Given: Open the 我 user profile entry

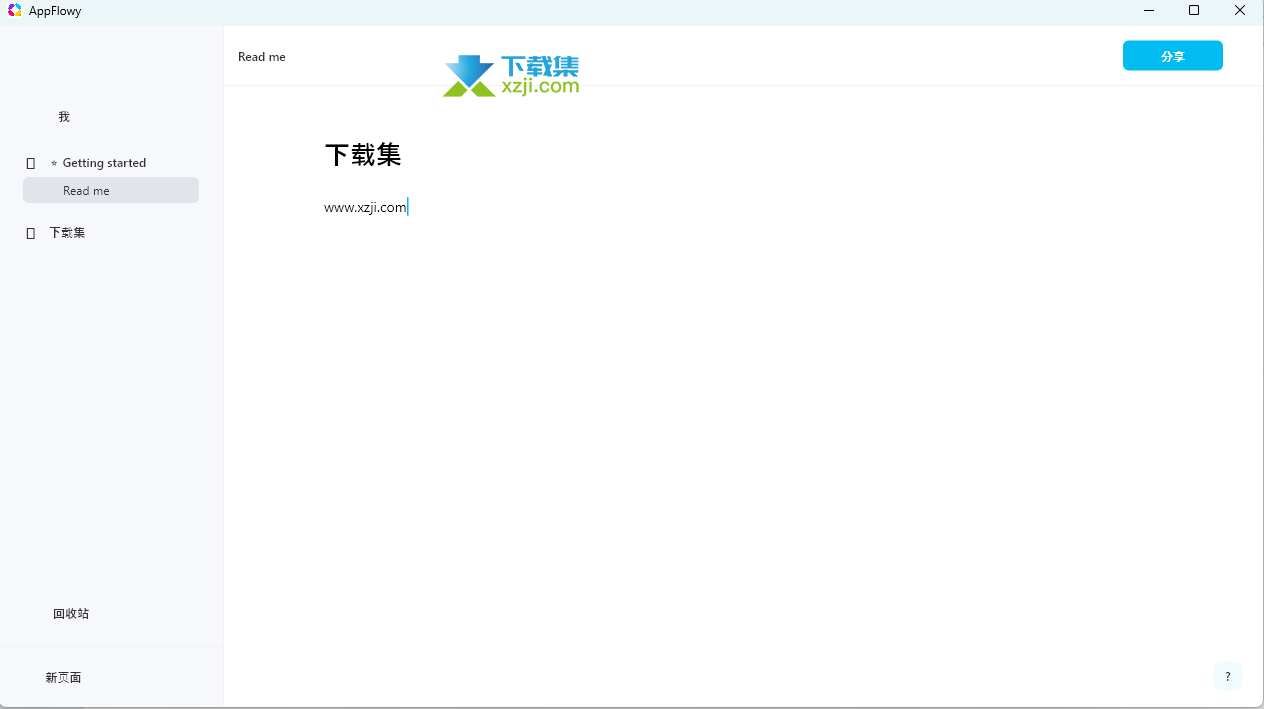Looking at the screenshot, I should coord(64,117).
